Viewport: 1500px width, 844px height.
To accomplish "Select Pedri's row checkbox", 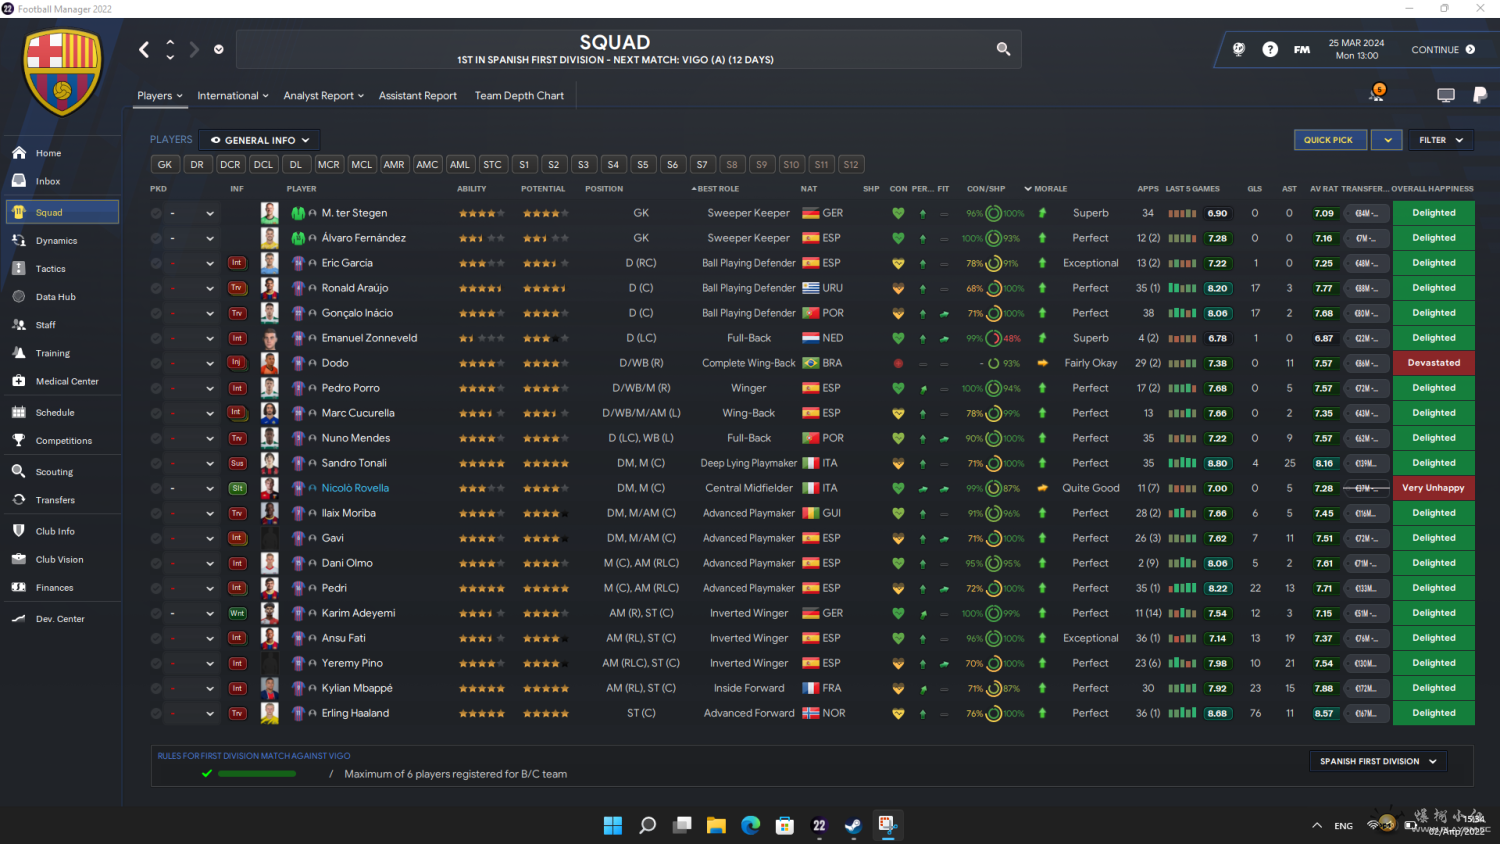I will pyautogui.click(x=156, y=588).
